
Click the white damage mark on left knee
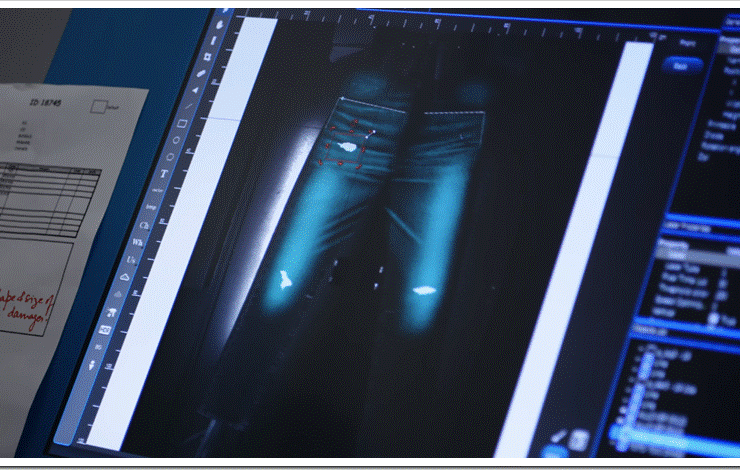pyautogui.click(x=285, y=278)
